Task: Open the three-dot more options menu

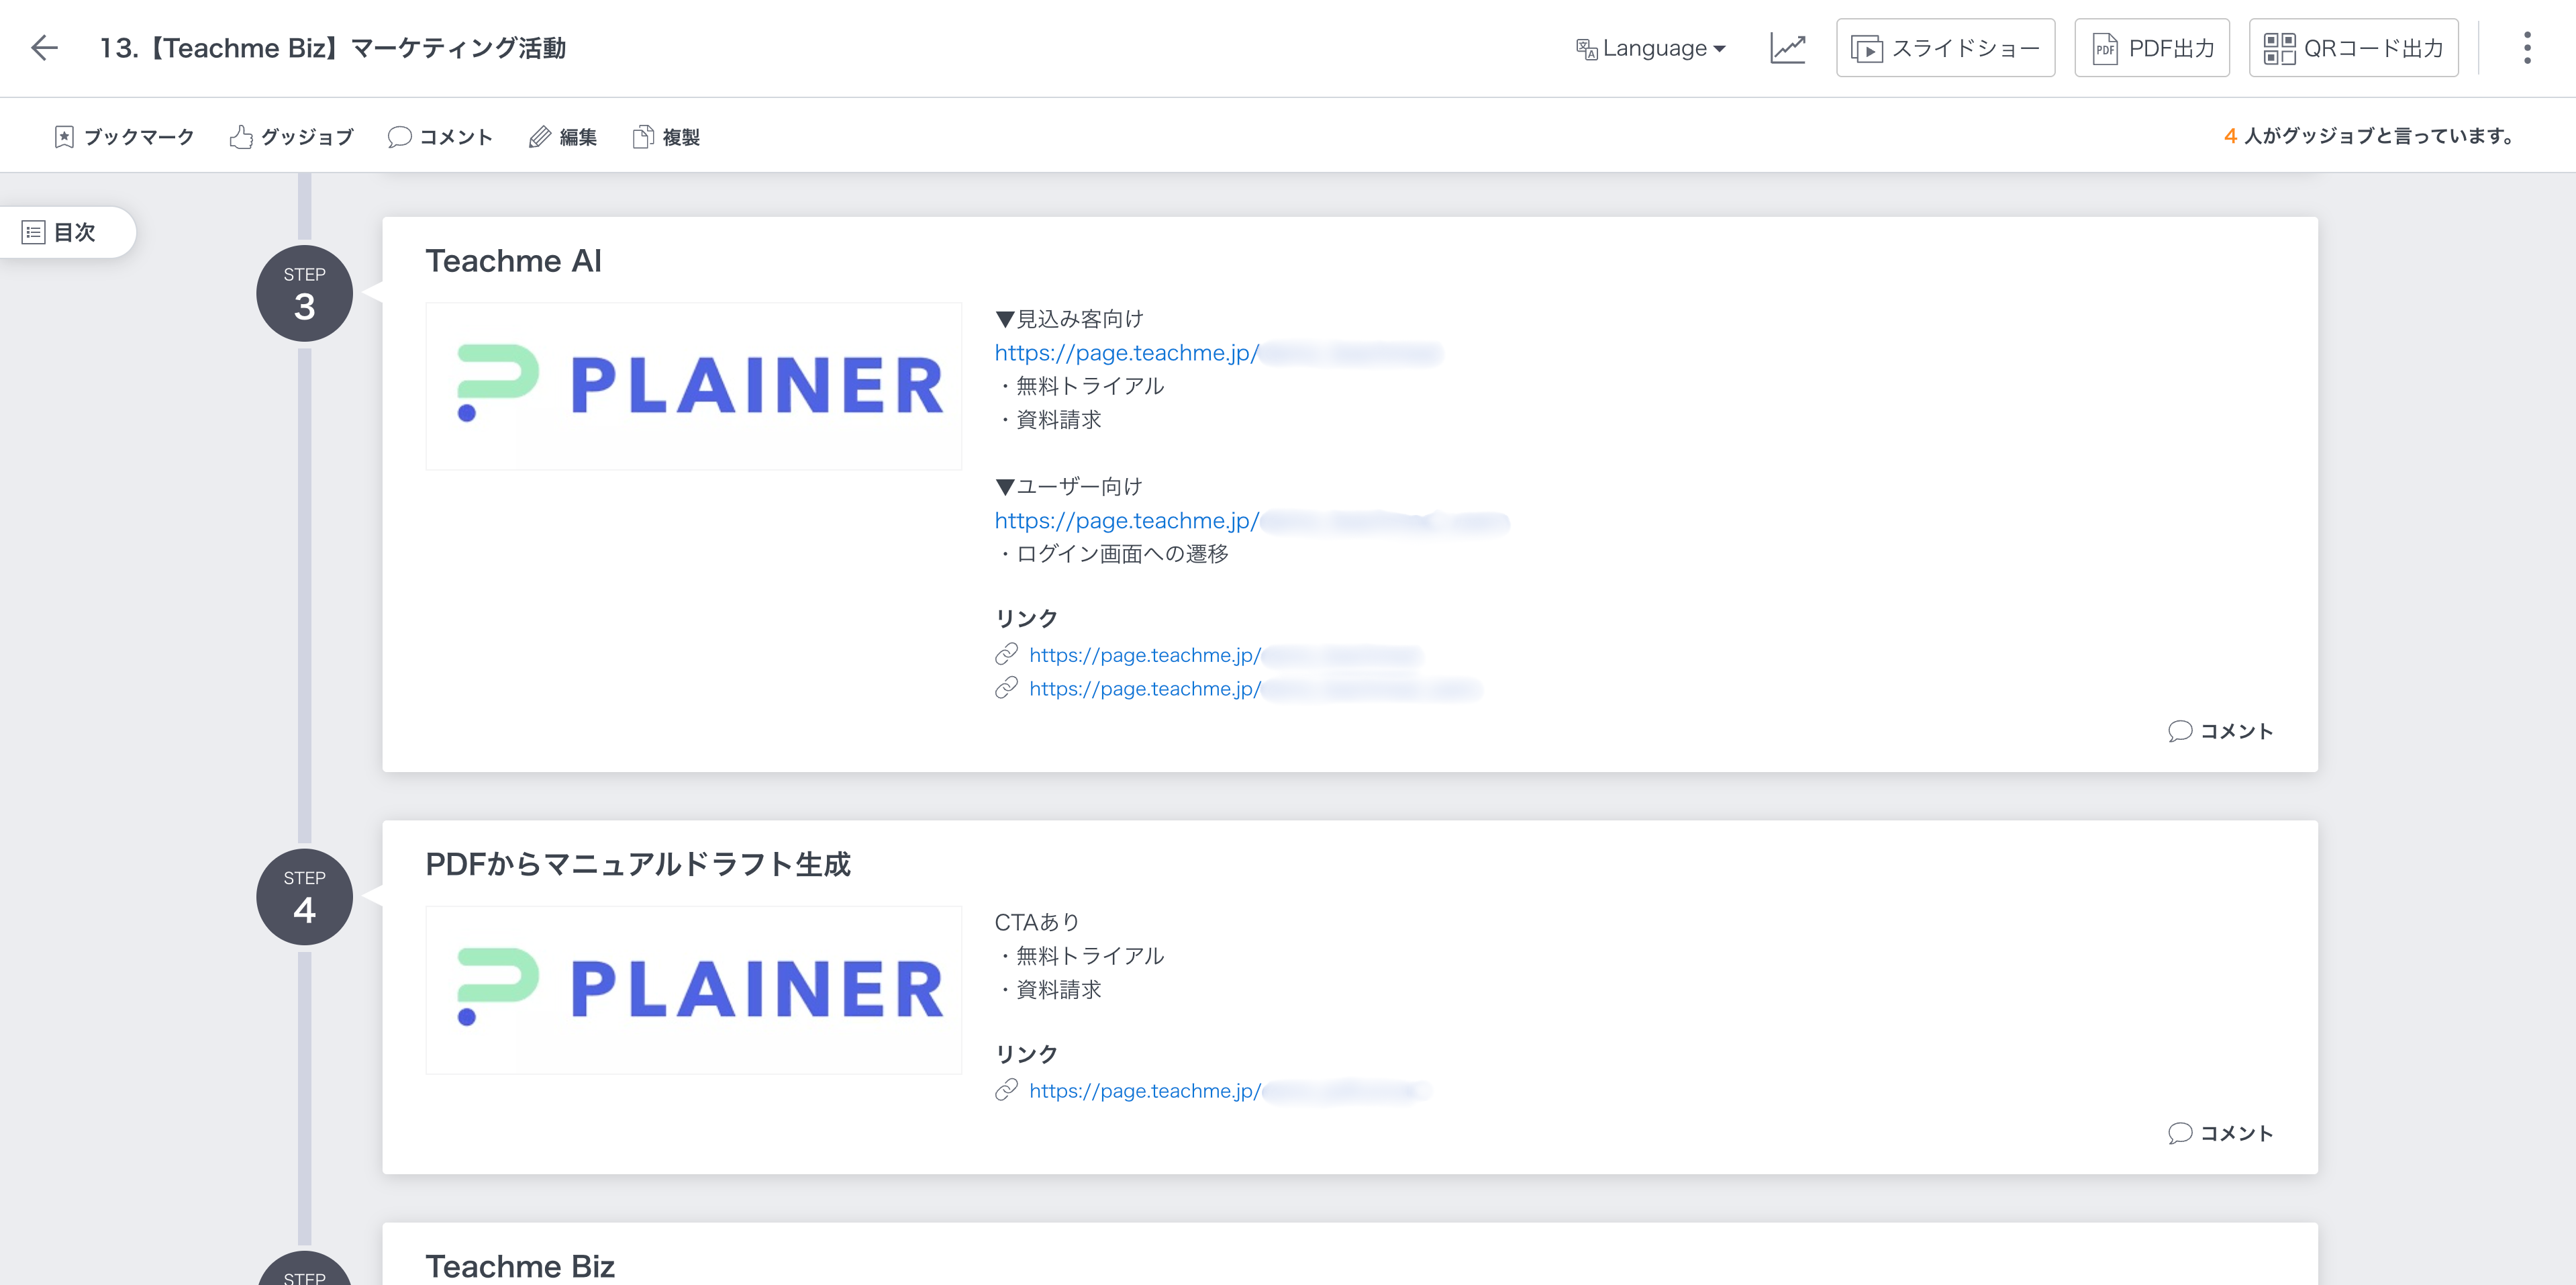Action: [2526, 48]
